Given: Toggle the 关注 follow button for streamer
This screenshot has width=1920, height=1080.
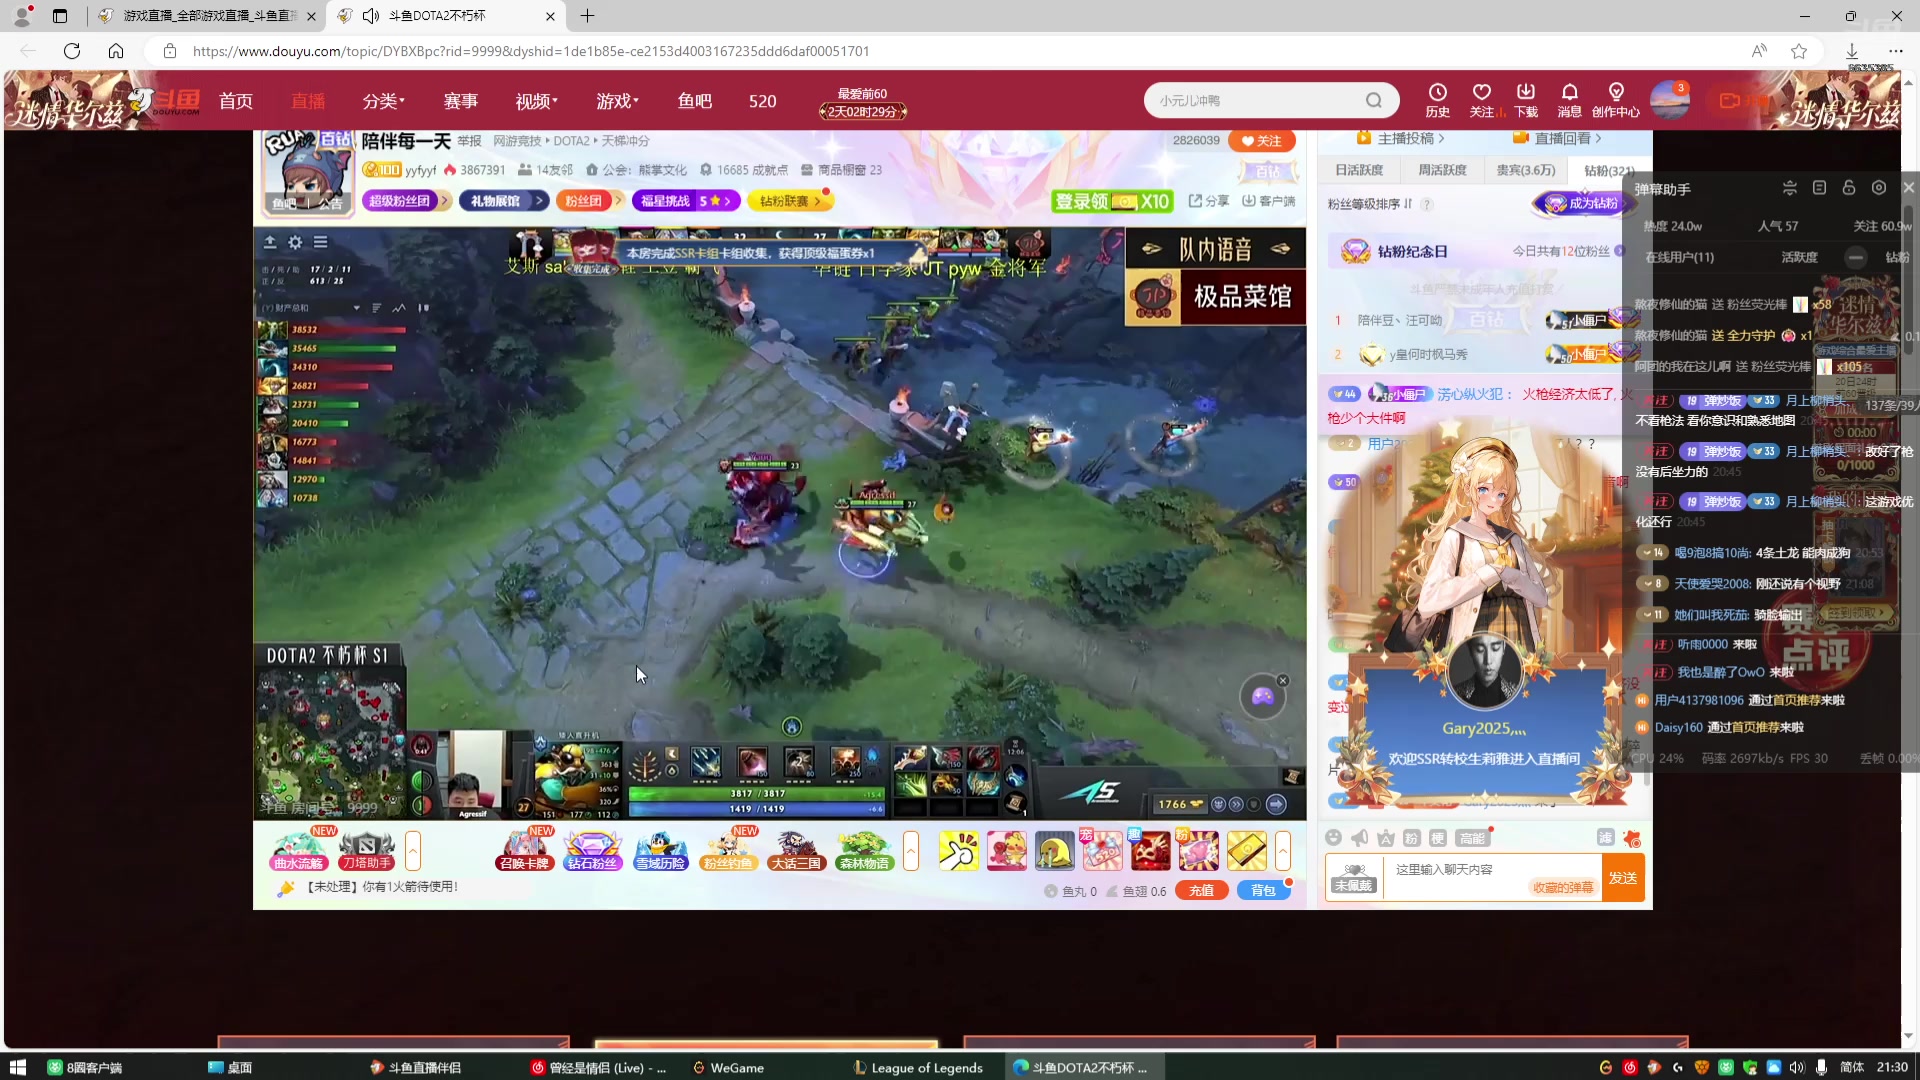Looking at the screenshot, I should [1262, 141].
